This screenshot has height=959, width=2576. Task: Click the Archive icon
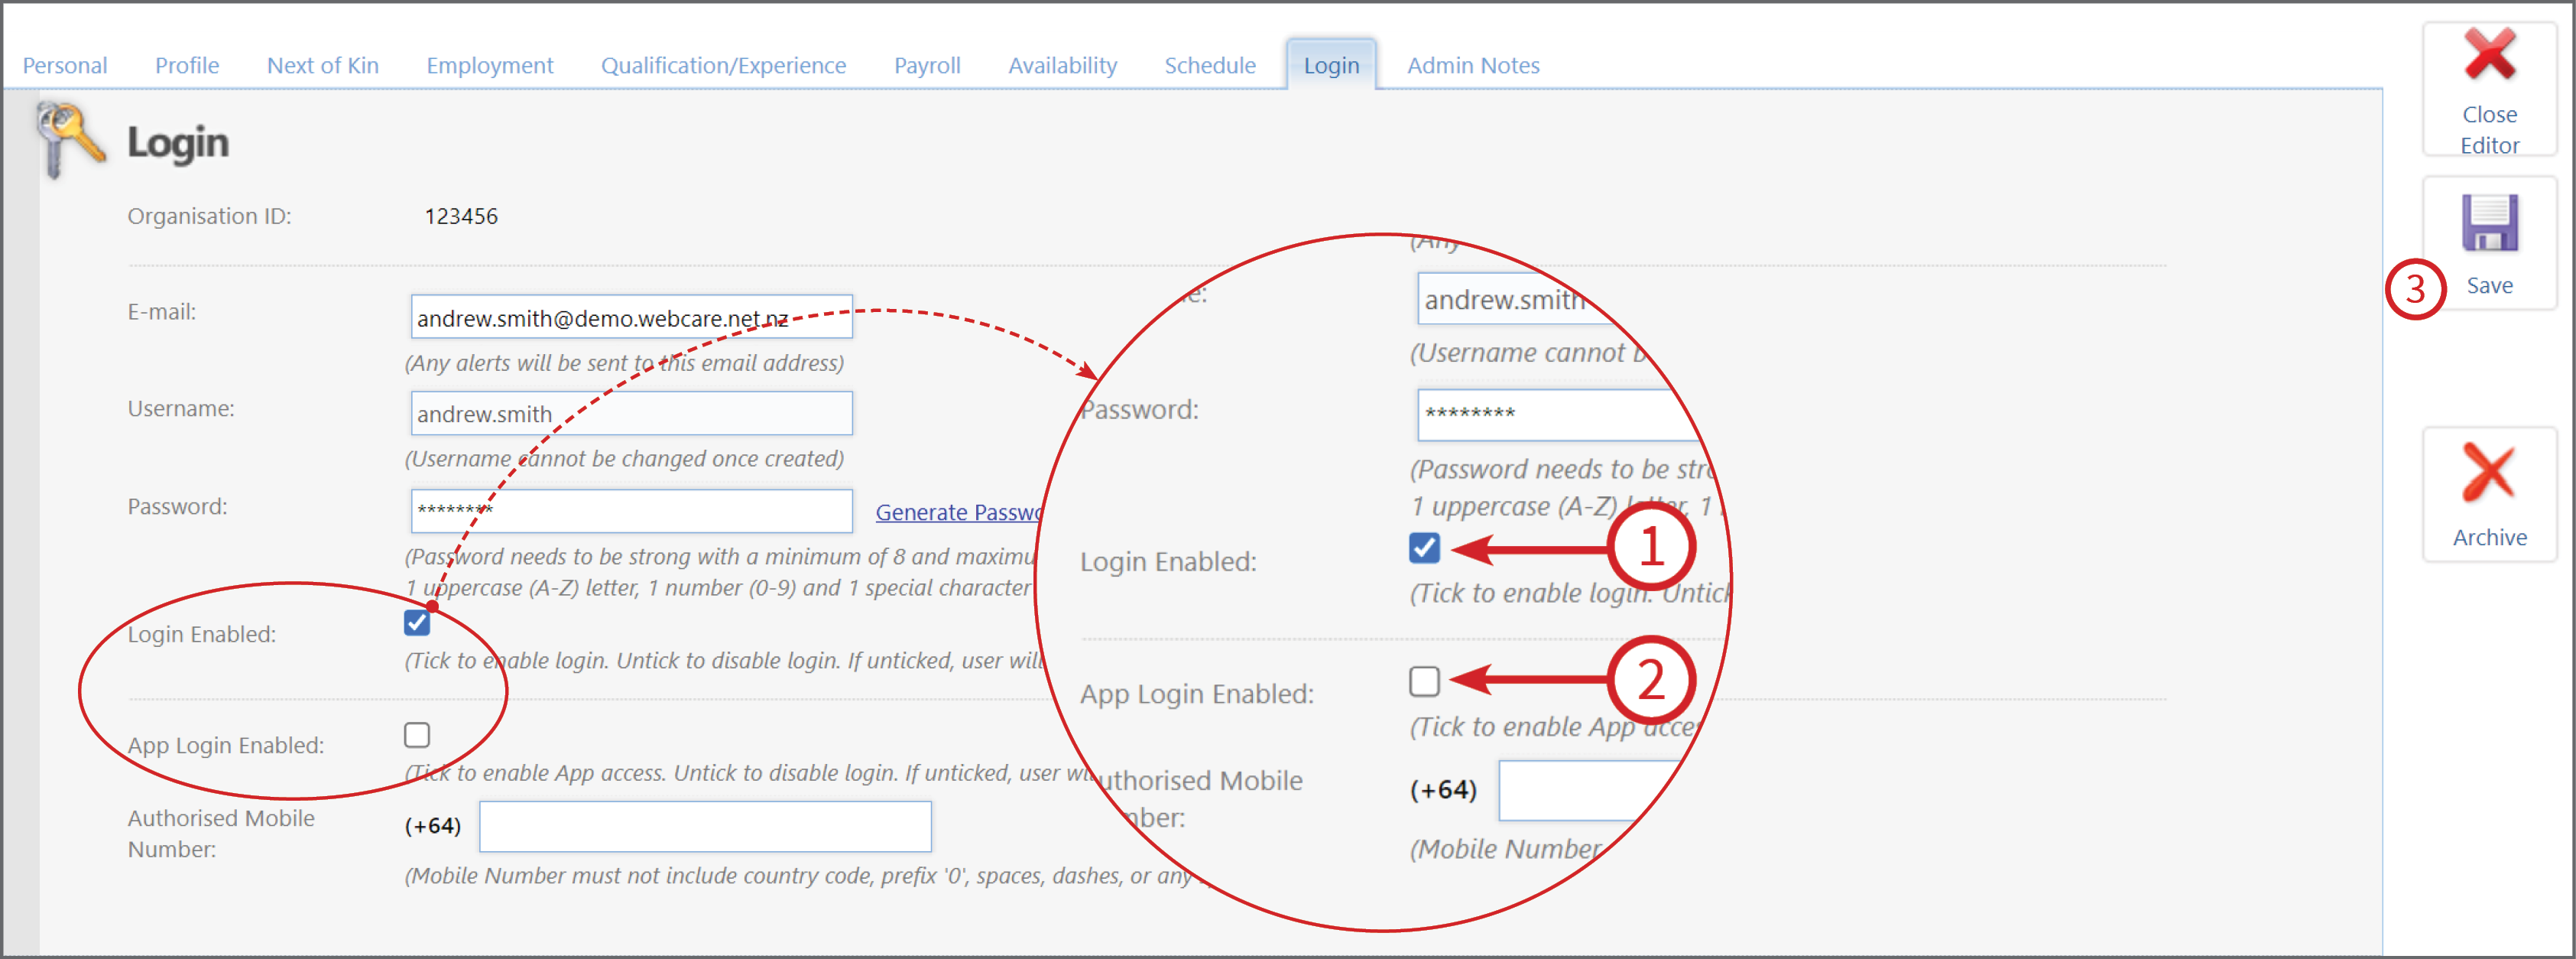[2489, 480]
